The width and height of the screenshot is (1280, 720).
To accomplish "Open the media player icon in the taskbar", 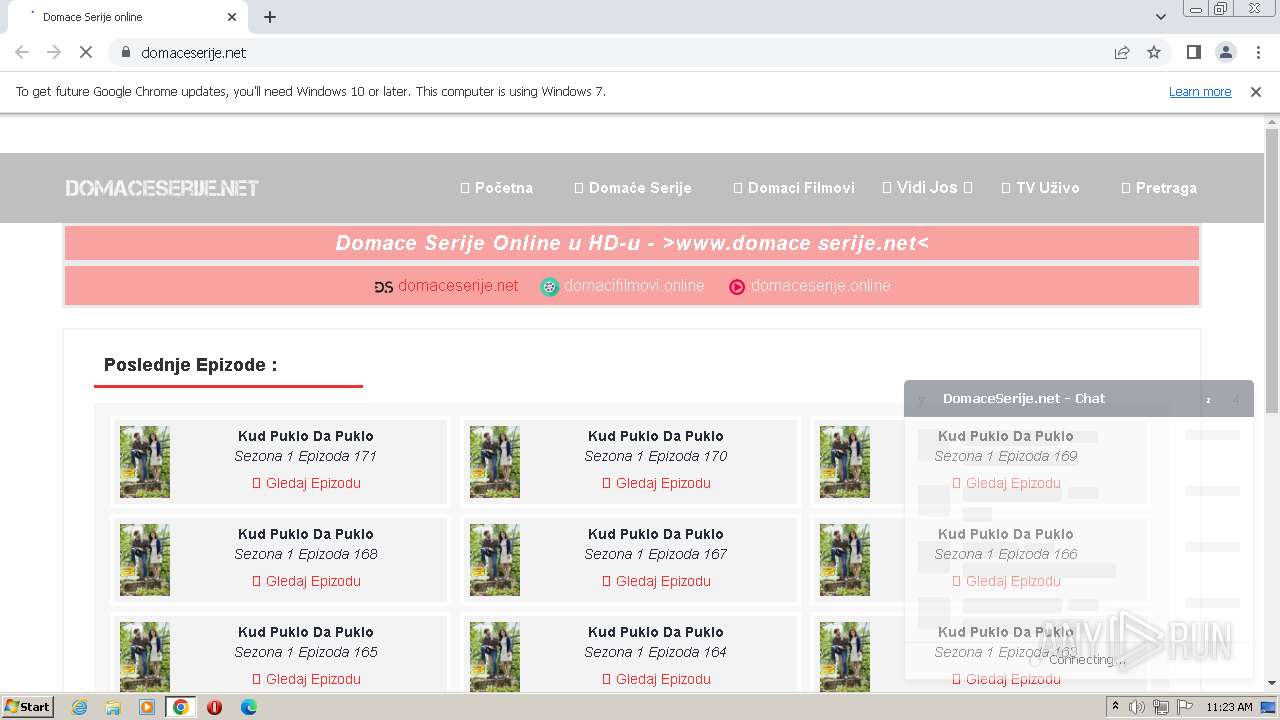I will coord(147,707).
